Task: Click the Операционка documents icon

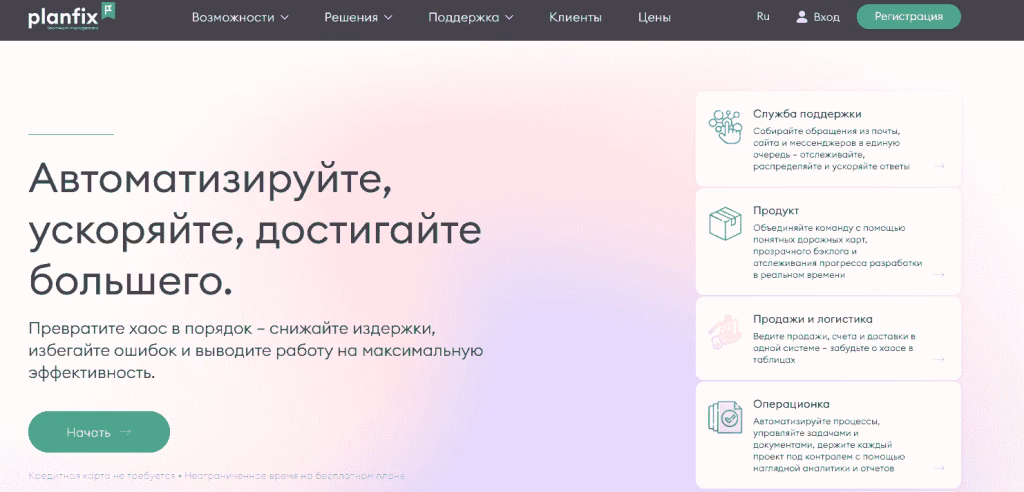Action: 725,417
